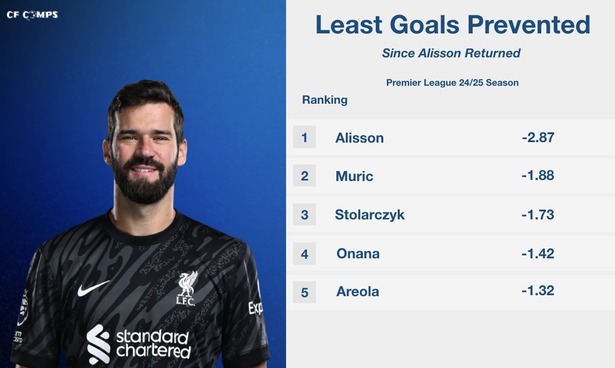Click the Ranking column header
Image resolution: width=615 pixels, height=368 pixels.
pyautogui.click(x=325, y=100)
